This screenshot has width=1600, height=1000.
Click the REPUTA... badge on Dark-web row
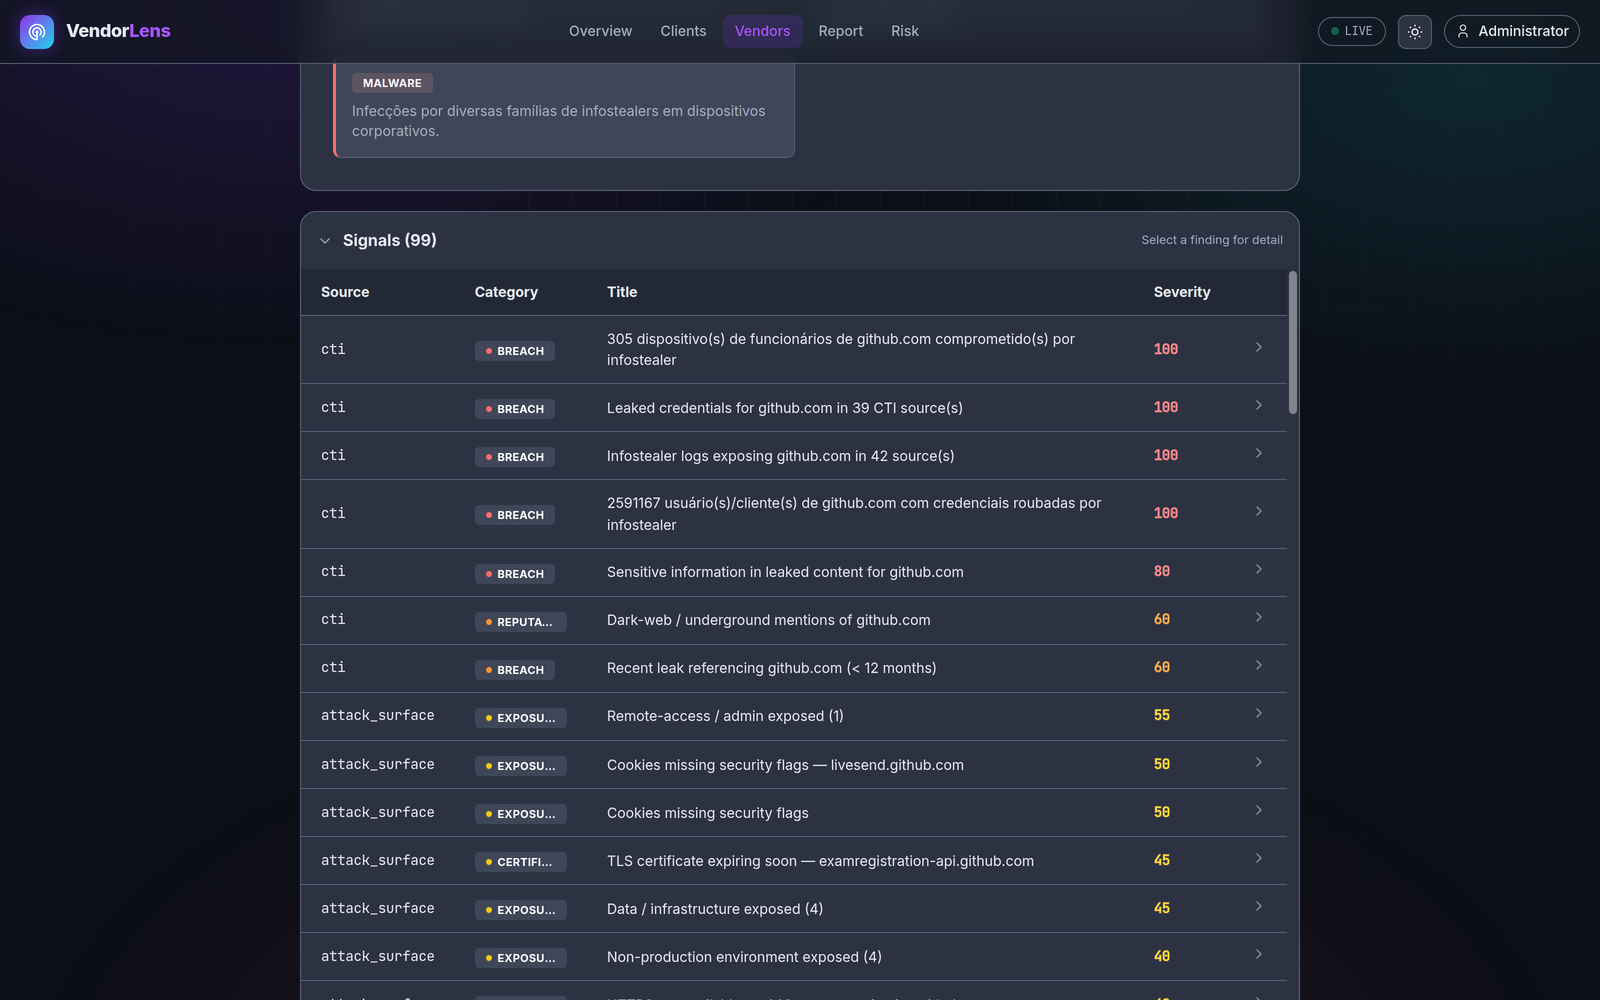click(521, 622)
